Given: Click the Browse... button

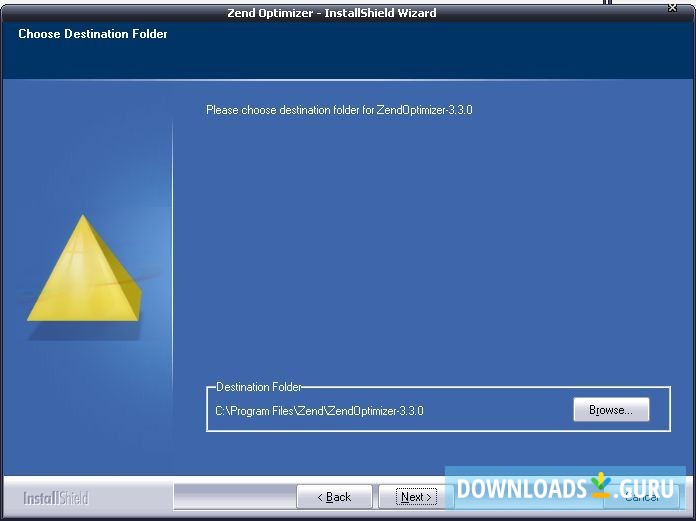Looking at the screenshot, I should 611,410.
